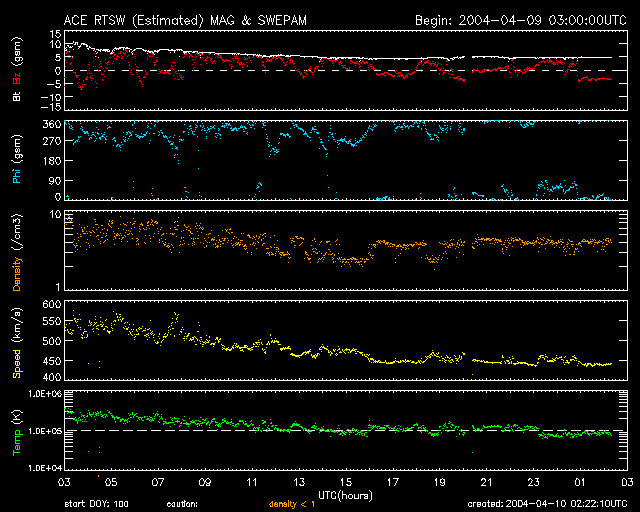Click the start DOY: 100 text

[96, 503]
